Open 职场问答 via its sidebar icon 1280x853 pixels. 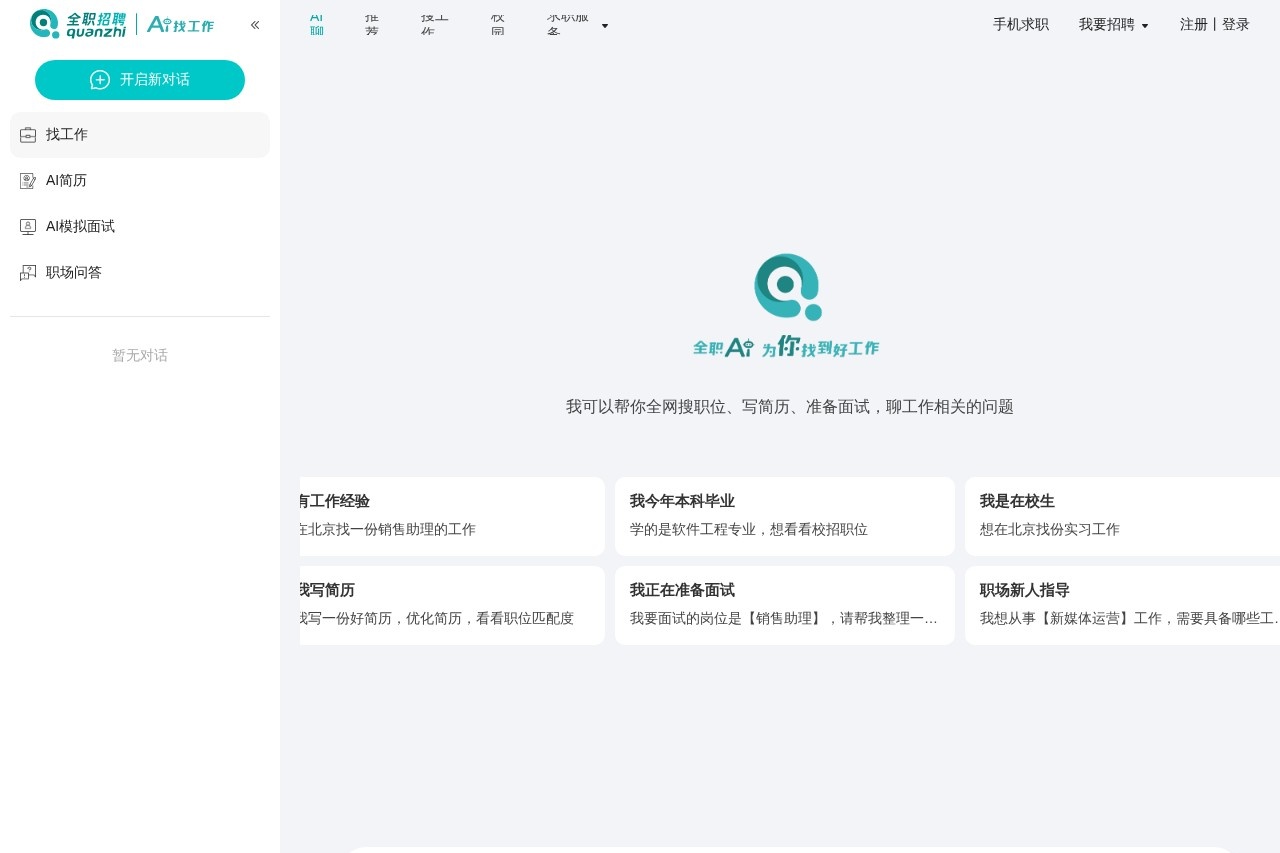(x=28, y=272)
